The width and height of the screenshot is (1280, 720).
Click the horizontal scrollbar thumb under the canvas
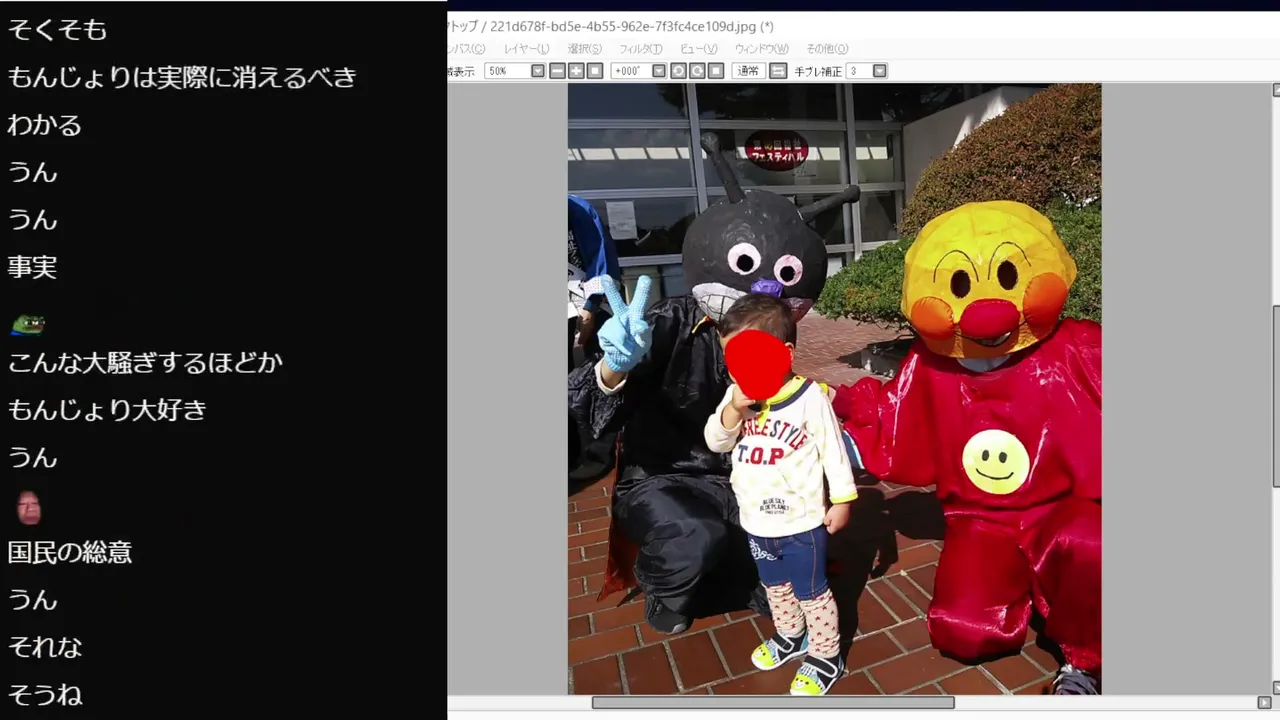pos(773,703)
